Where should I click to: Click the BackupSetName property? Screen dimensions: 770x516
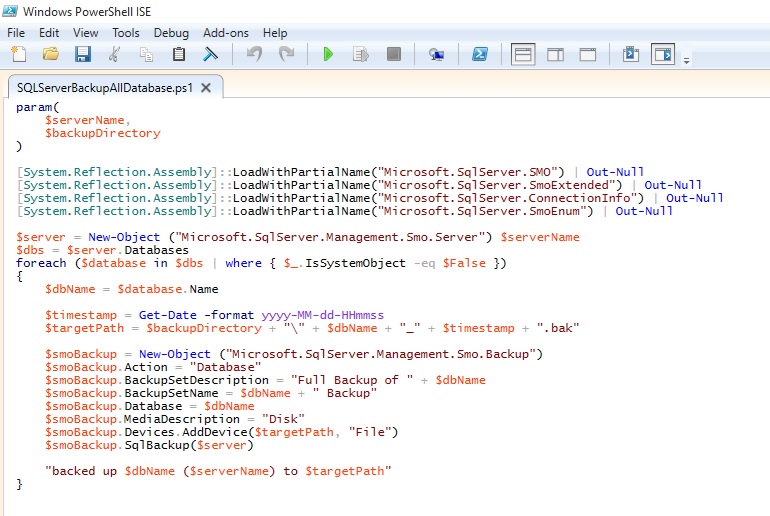pos(171,393)
